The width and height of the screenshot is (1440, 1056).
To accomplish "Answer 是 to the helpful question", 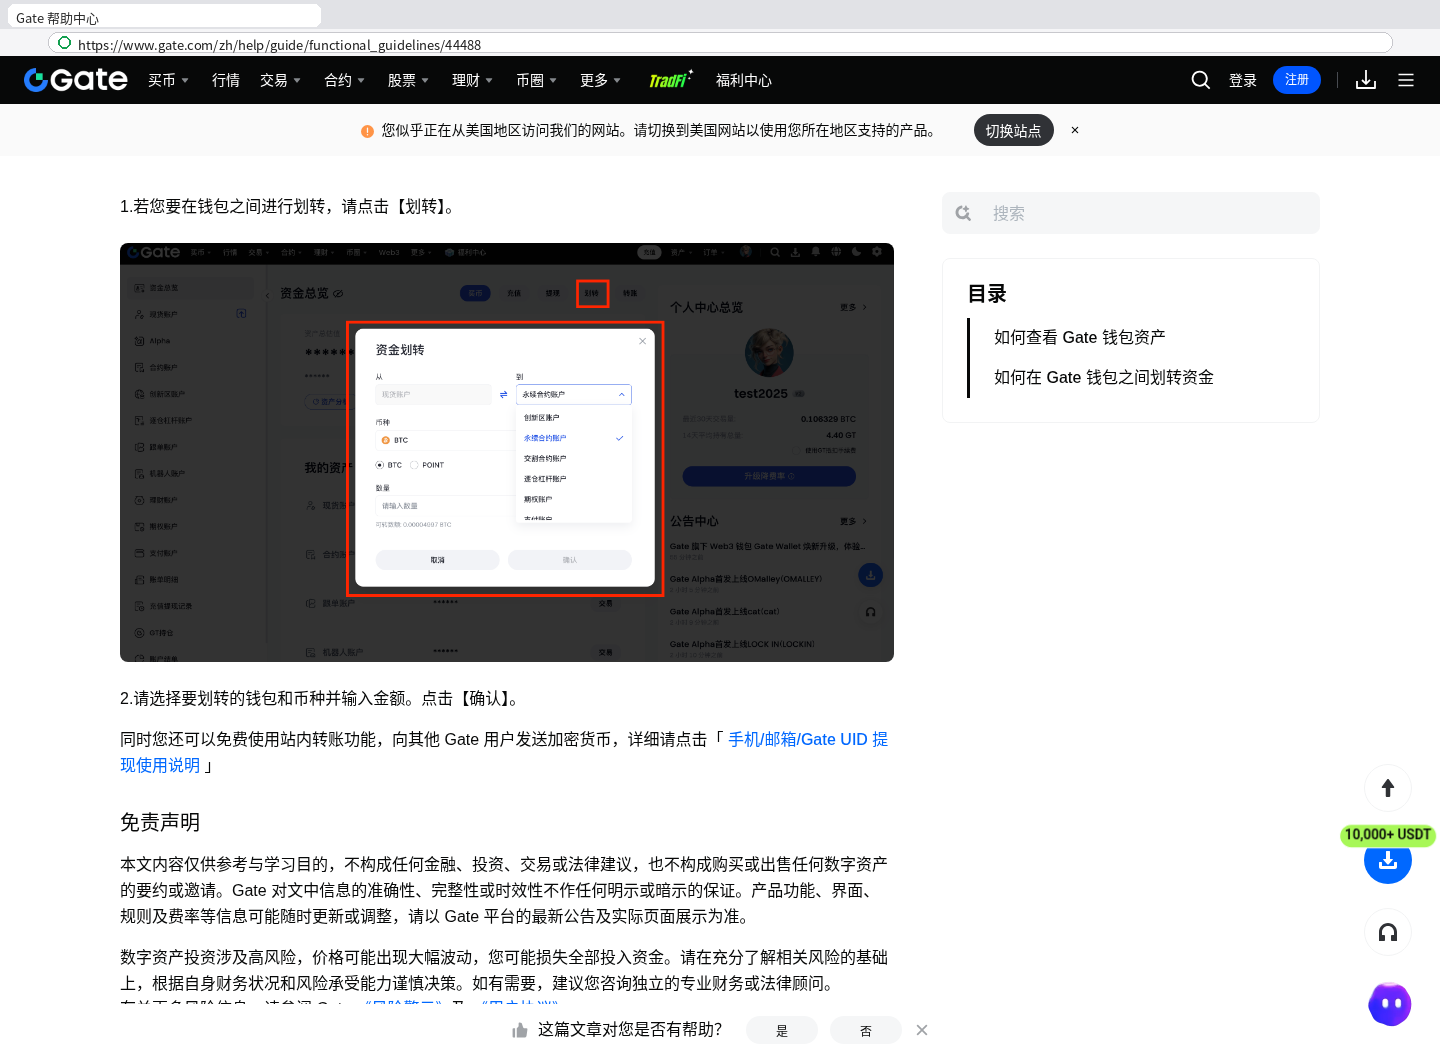I will (782, 1030).
